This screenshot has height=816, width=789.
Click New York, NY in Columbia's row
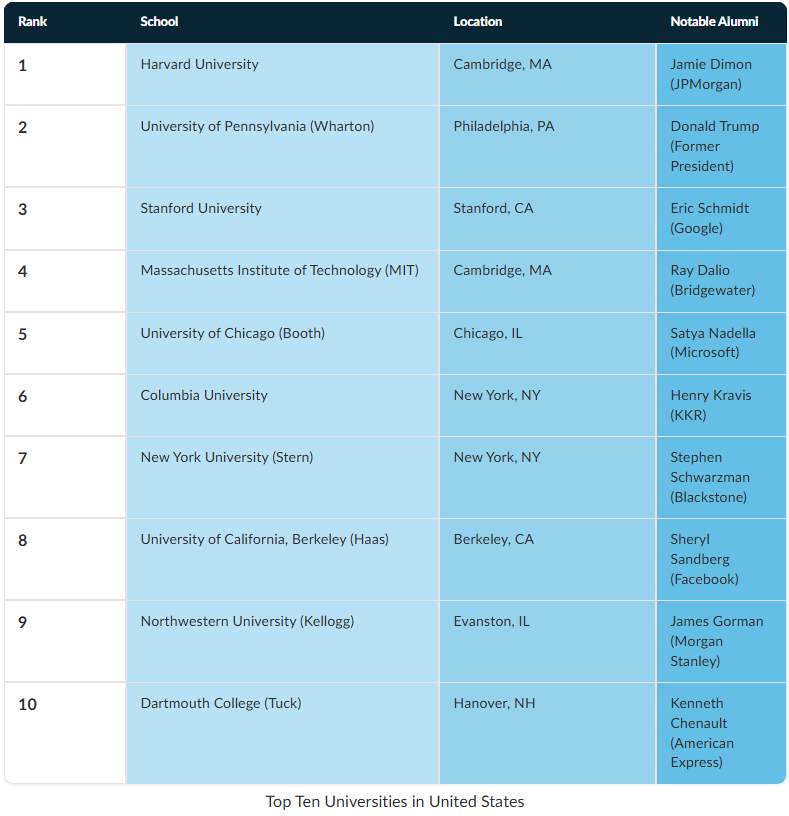[x=548, y=405]
